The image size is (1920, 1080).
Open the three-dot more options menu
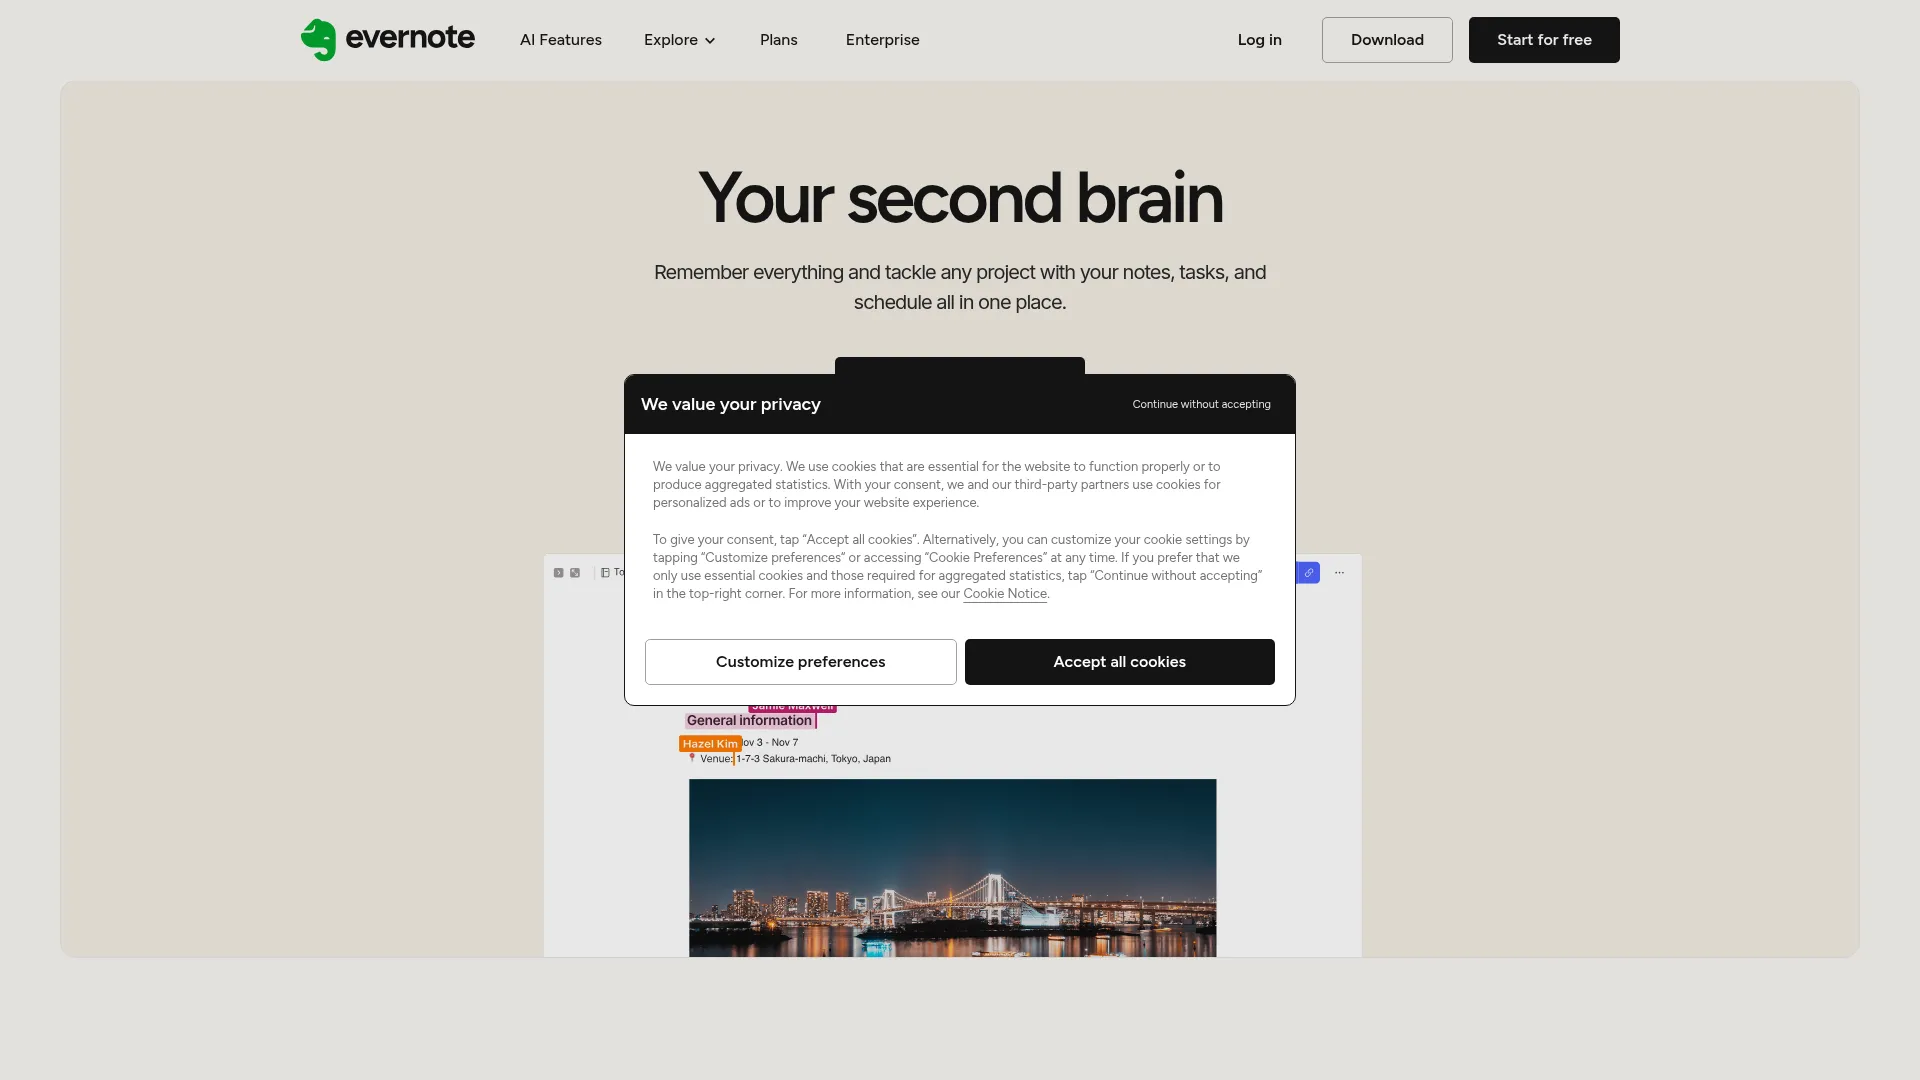(x=1339, y=573)
